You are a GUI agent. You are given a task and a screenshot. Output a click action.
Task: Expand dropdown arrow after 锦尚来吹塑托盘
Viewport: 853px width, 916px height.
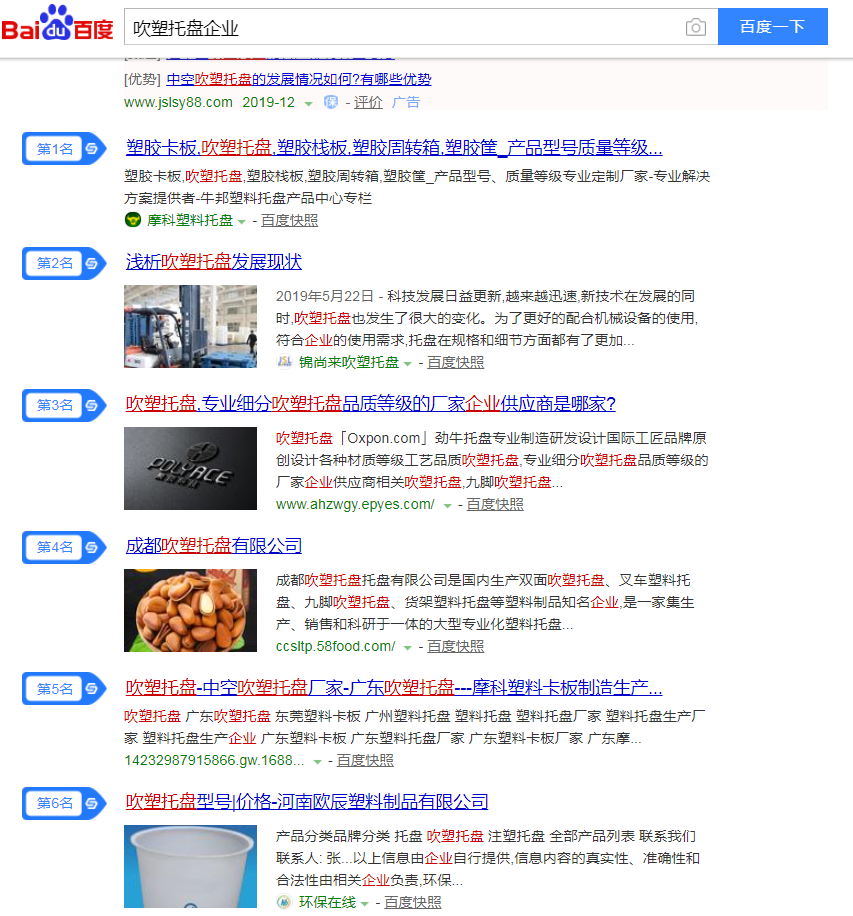tap(407, 363)
